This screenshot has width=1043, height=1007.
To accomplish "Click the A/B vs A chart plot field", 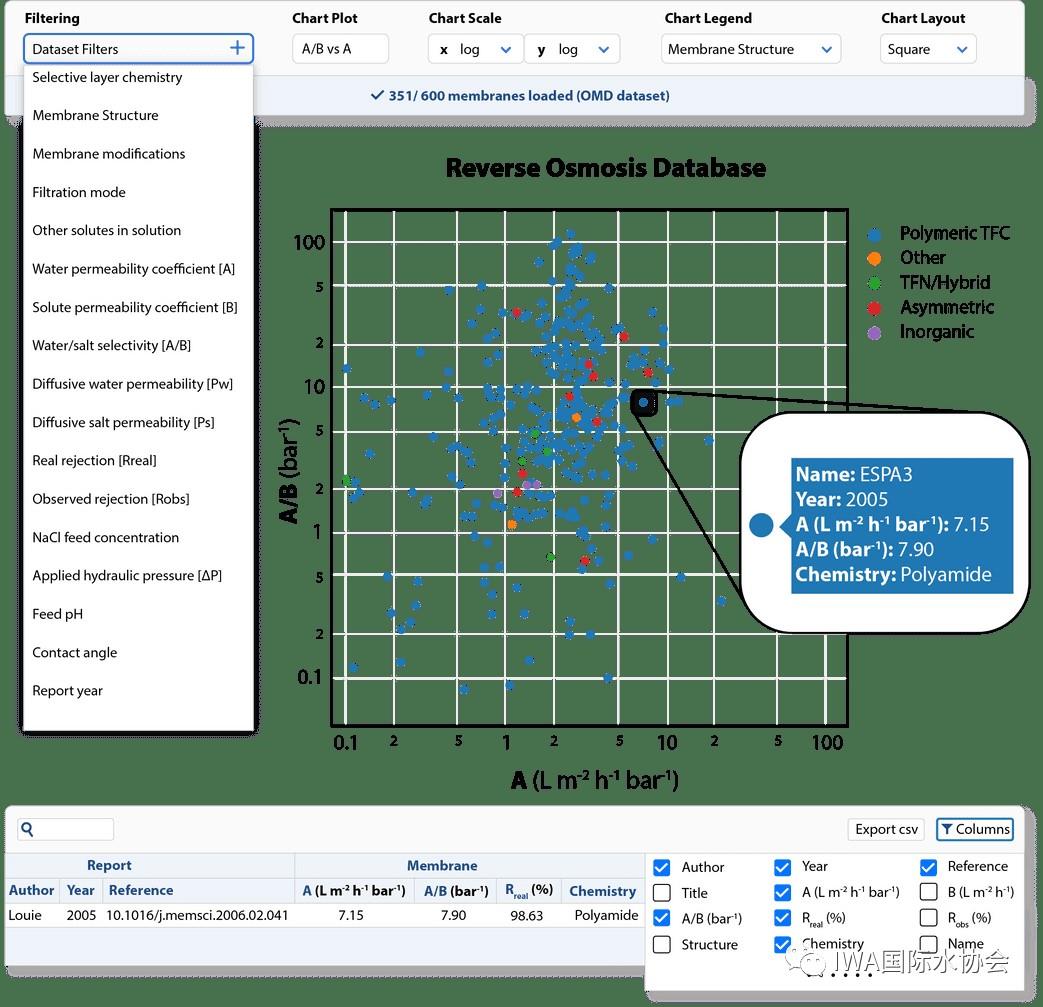I will (x=340, y=49).
